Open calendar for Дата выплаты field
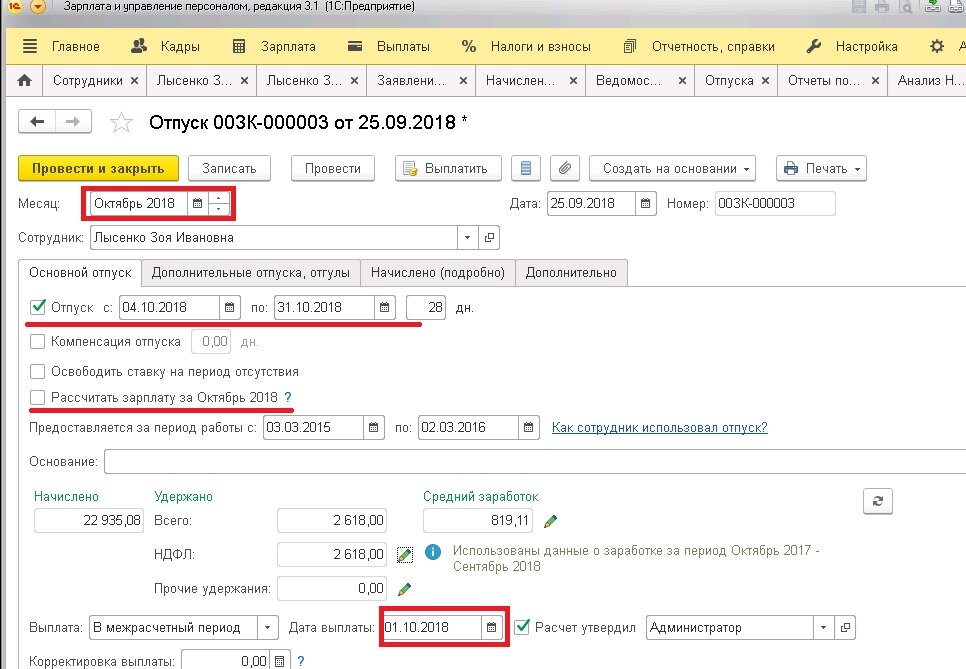Screen dimensions: 966x669 point(491,627)
